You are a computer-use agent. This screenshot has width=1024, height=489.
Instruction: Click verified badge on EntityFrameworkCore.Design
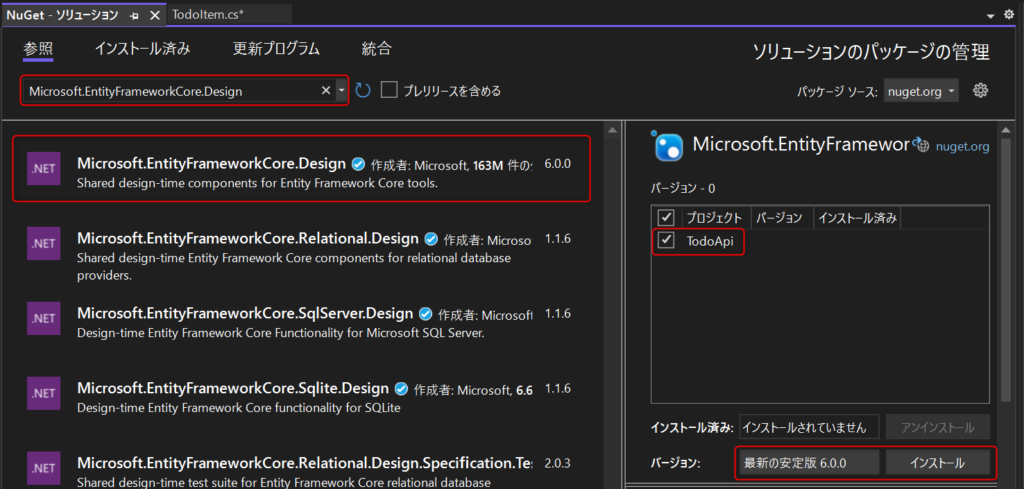tap(358, 163)
